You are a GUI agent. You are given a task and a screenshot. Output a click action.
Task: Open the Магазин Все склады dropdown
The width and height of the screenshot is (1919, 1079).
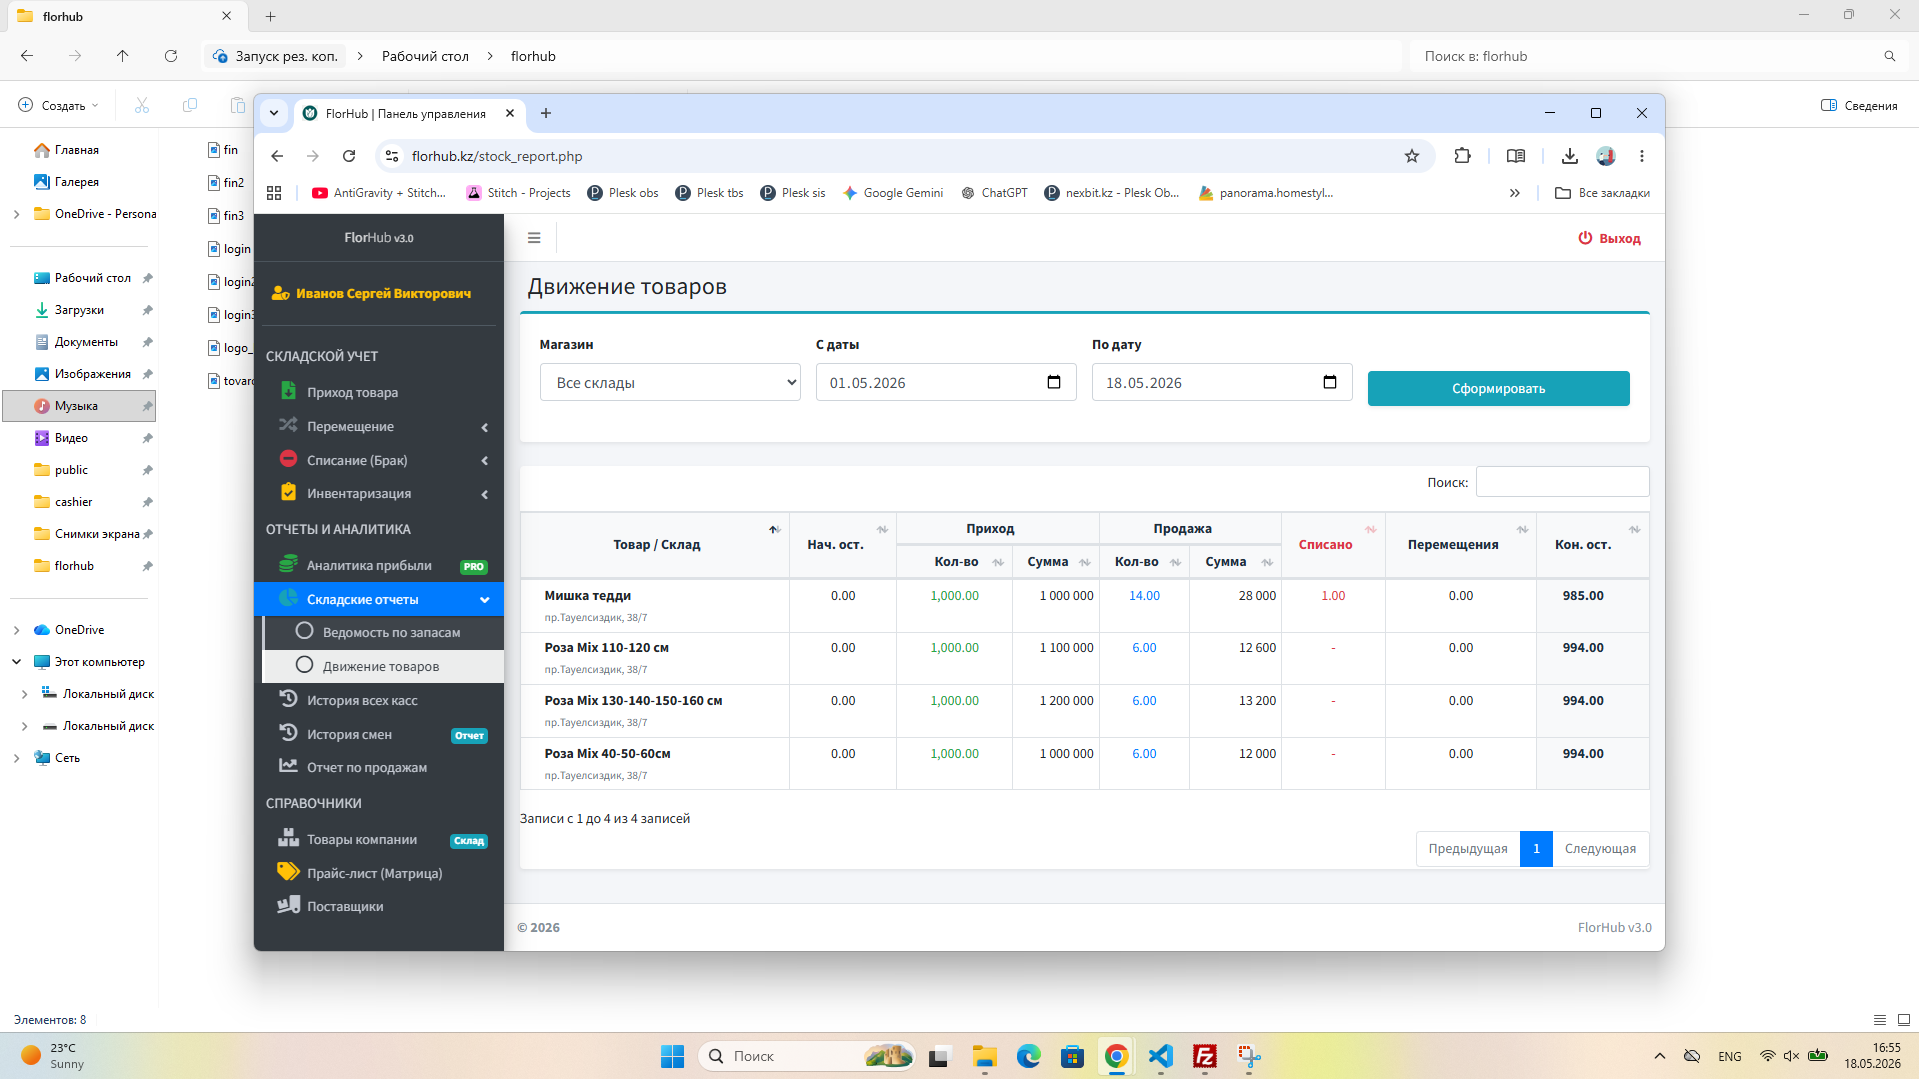670,382
